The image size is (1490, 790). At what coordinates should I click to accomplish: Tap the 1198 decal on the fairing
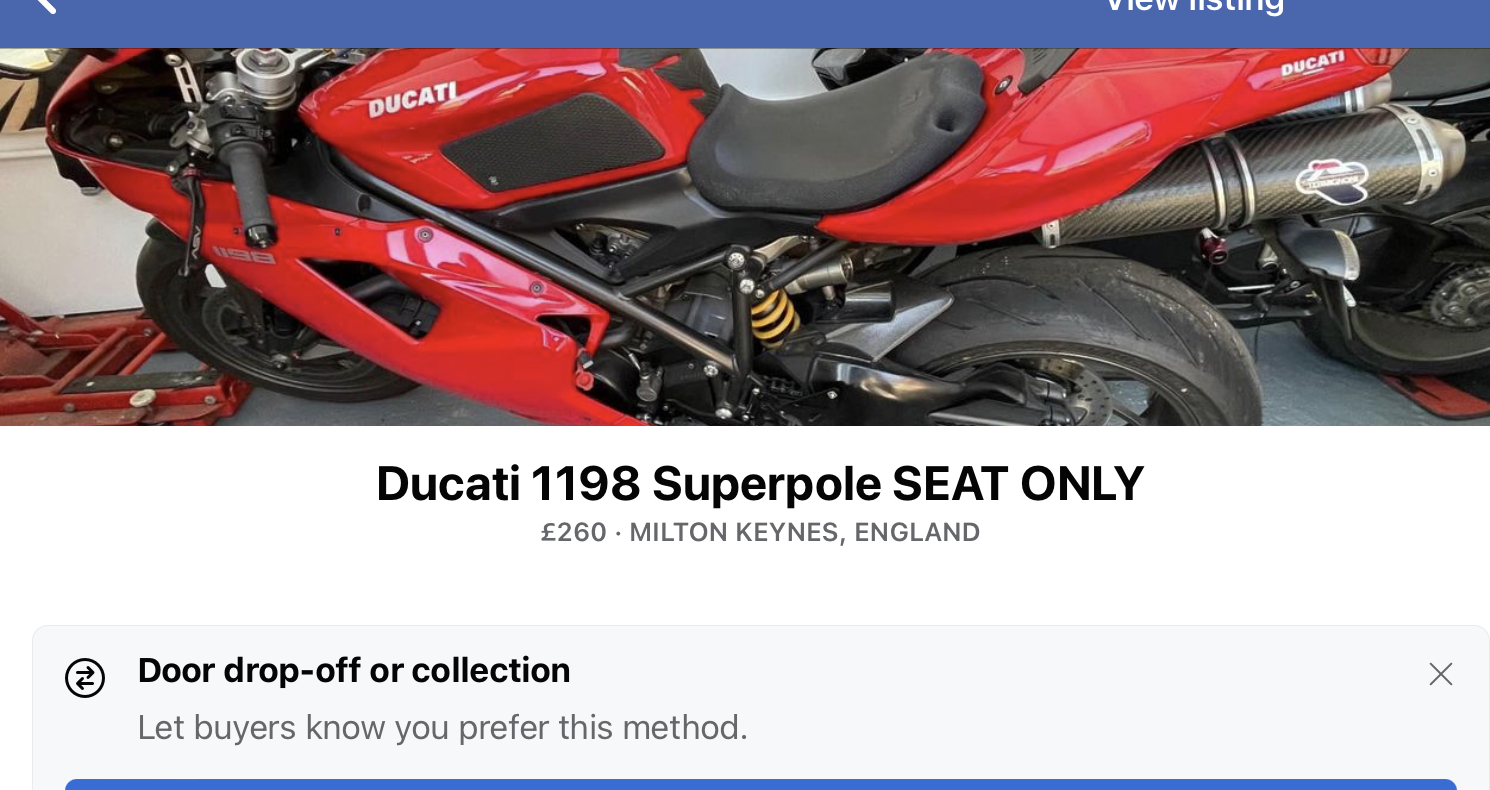point(243,256)
